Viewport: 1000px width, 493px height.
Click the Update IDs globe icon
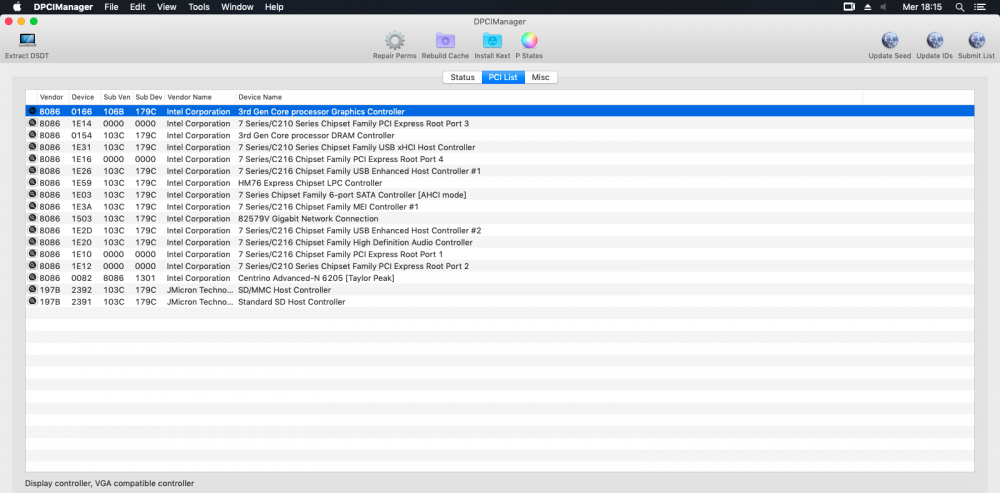[x=934, y=41]
